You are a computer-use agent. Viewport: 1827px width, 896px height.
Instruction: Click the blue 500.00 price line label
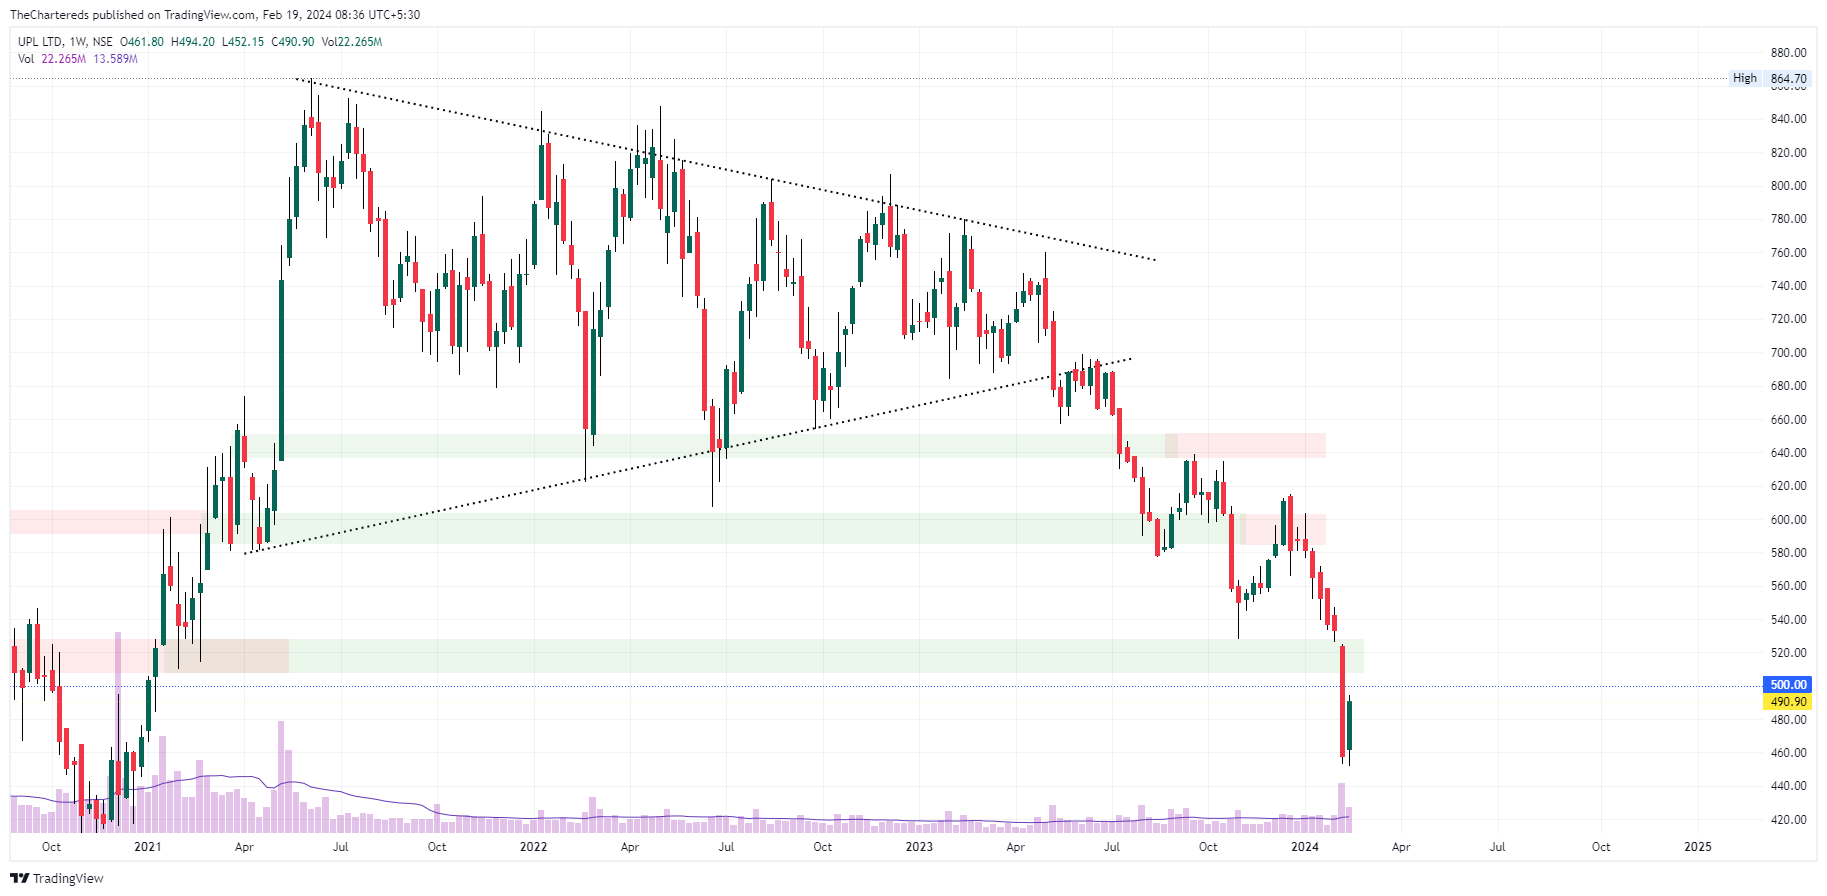[x=1788, y=685]
